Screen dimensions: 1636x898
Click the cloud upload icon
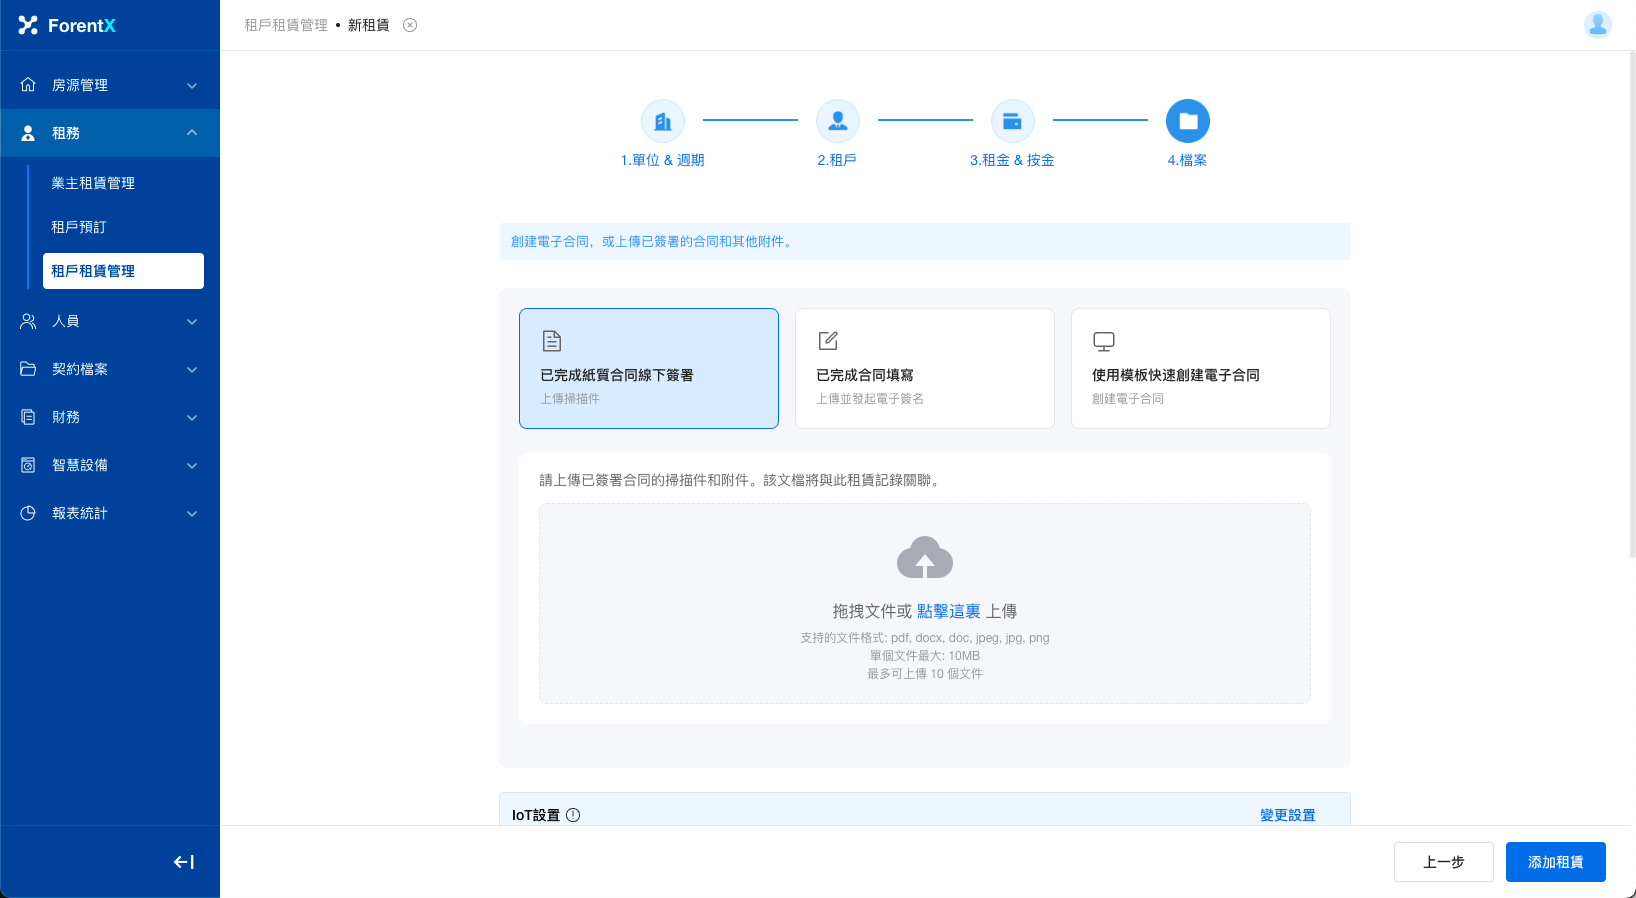coord(924,558)
